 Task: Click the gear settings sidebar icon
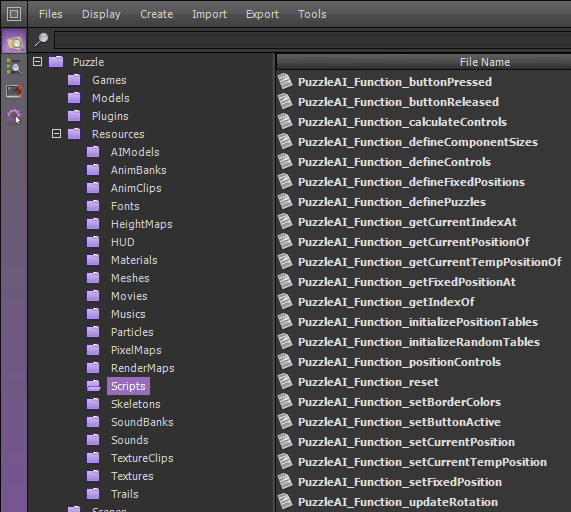tap(14, 117)
